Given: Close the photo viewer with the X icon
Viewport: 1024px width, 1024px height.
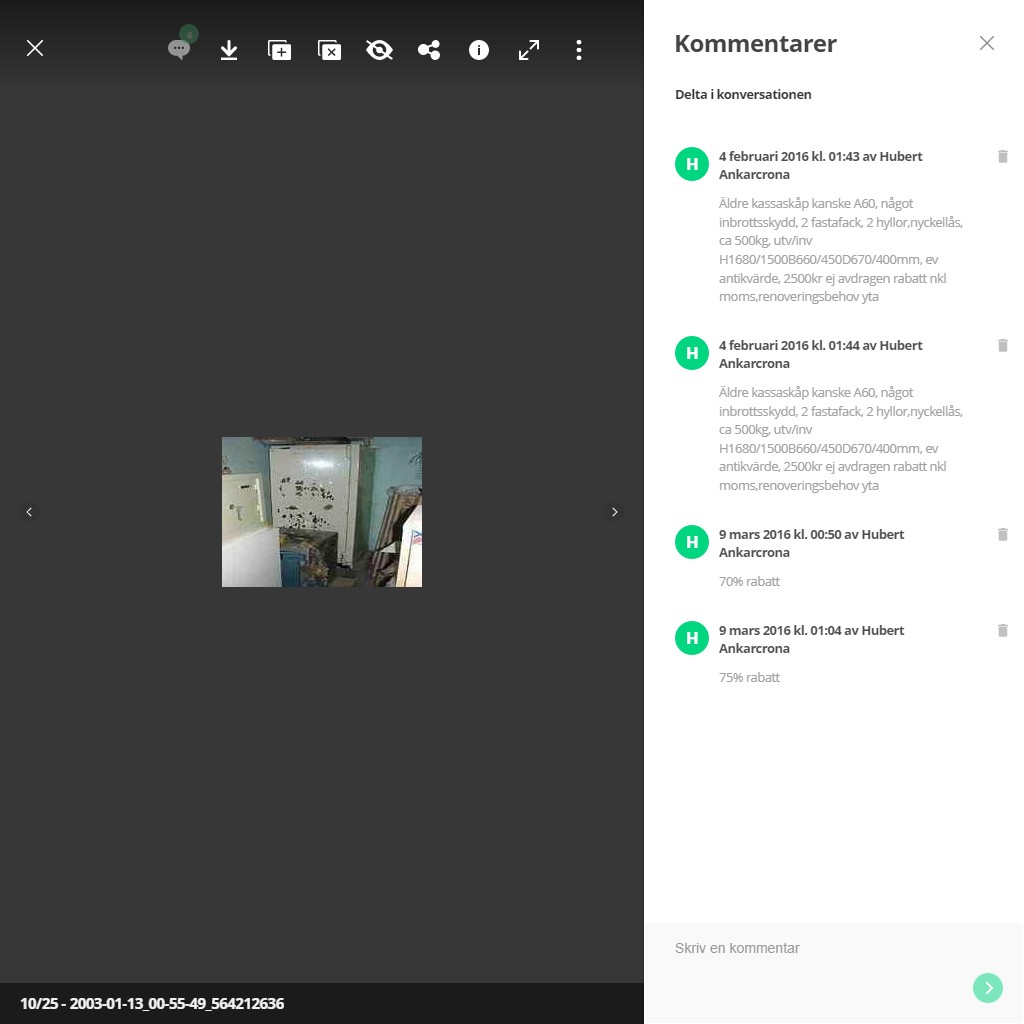Looking at the screenshot, I should click(x=35, y=48).
